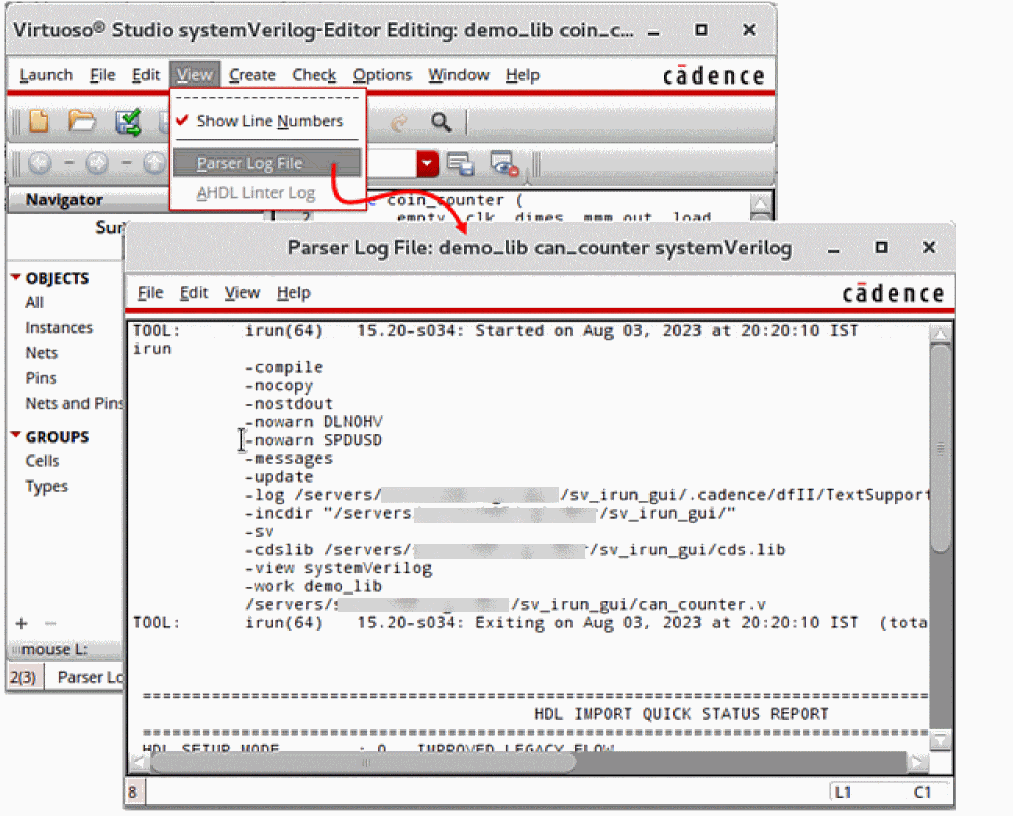Click the magnifying glass Search icon

coord(441,121)
